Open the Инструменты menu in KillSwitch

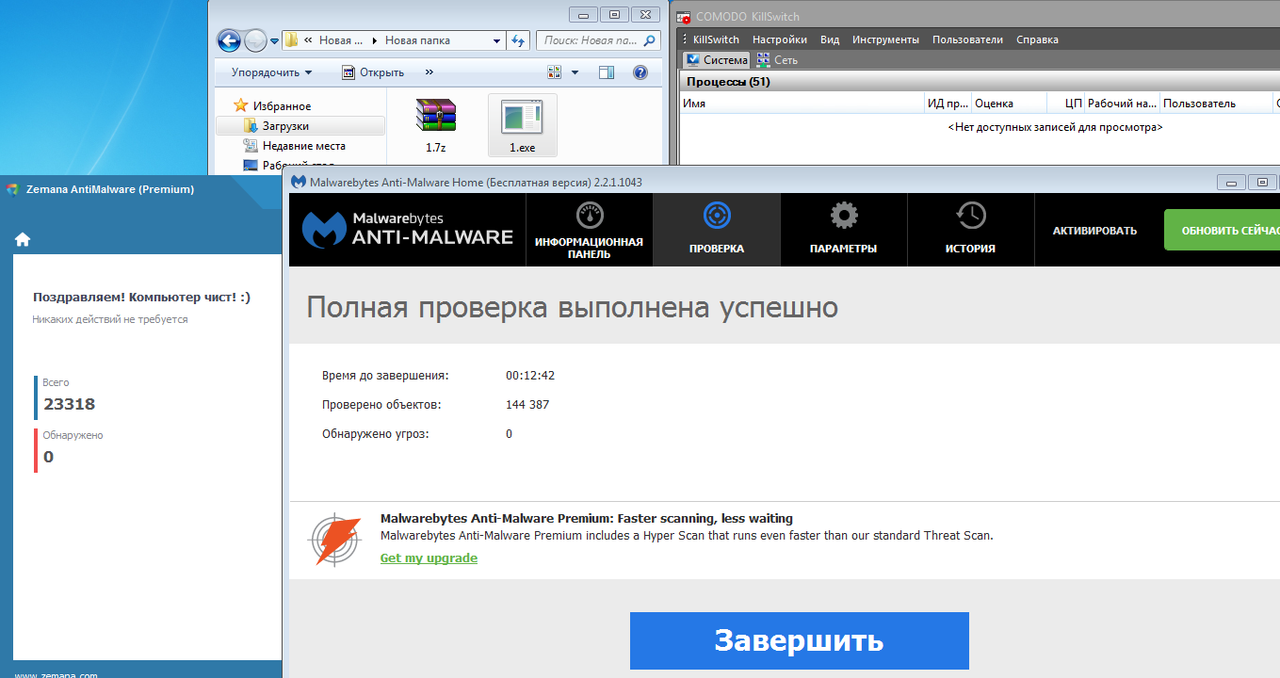[886, 40]
